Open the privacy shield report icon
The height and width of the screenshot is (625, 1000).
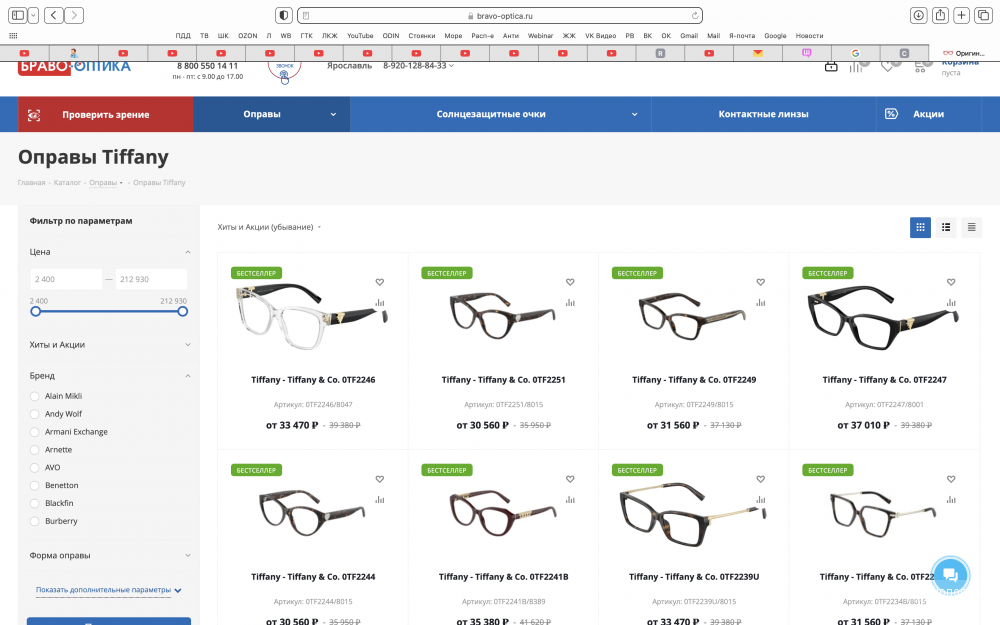284,15
